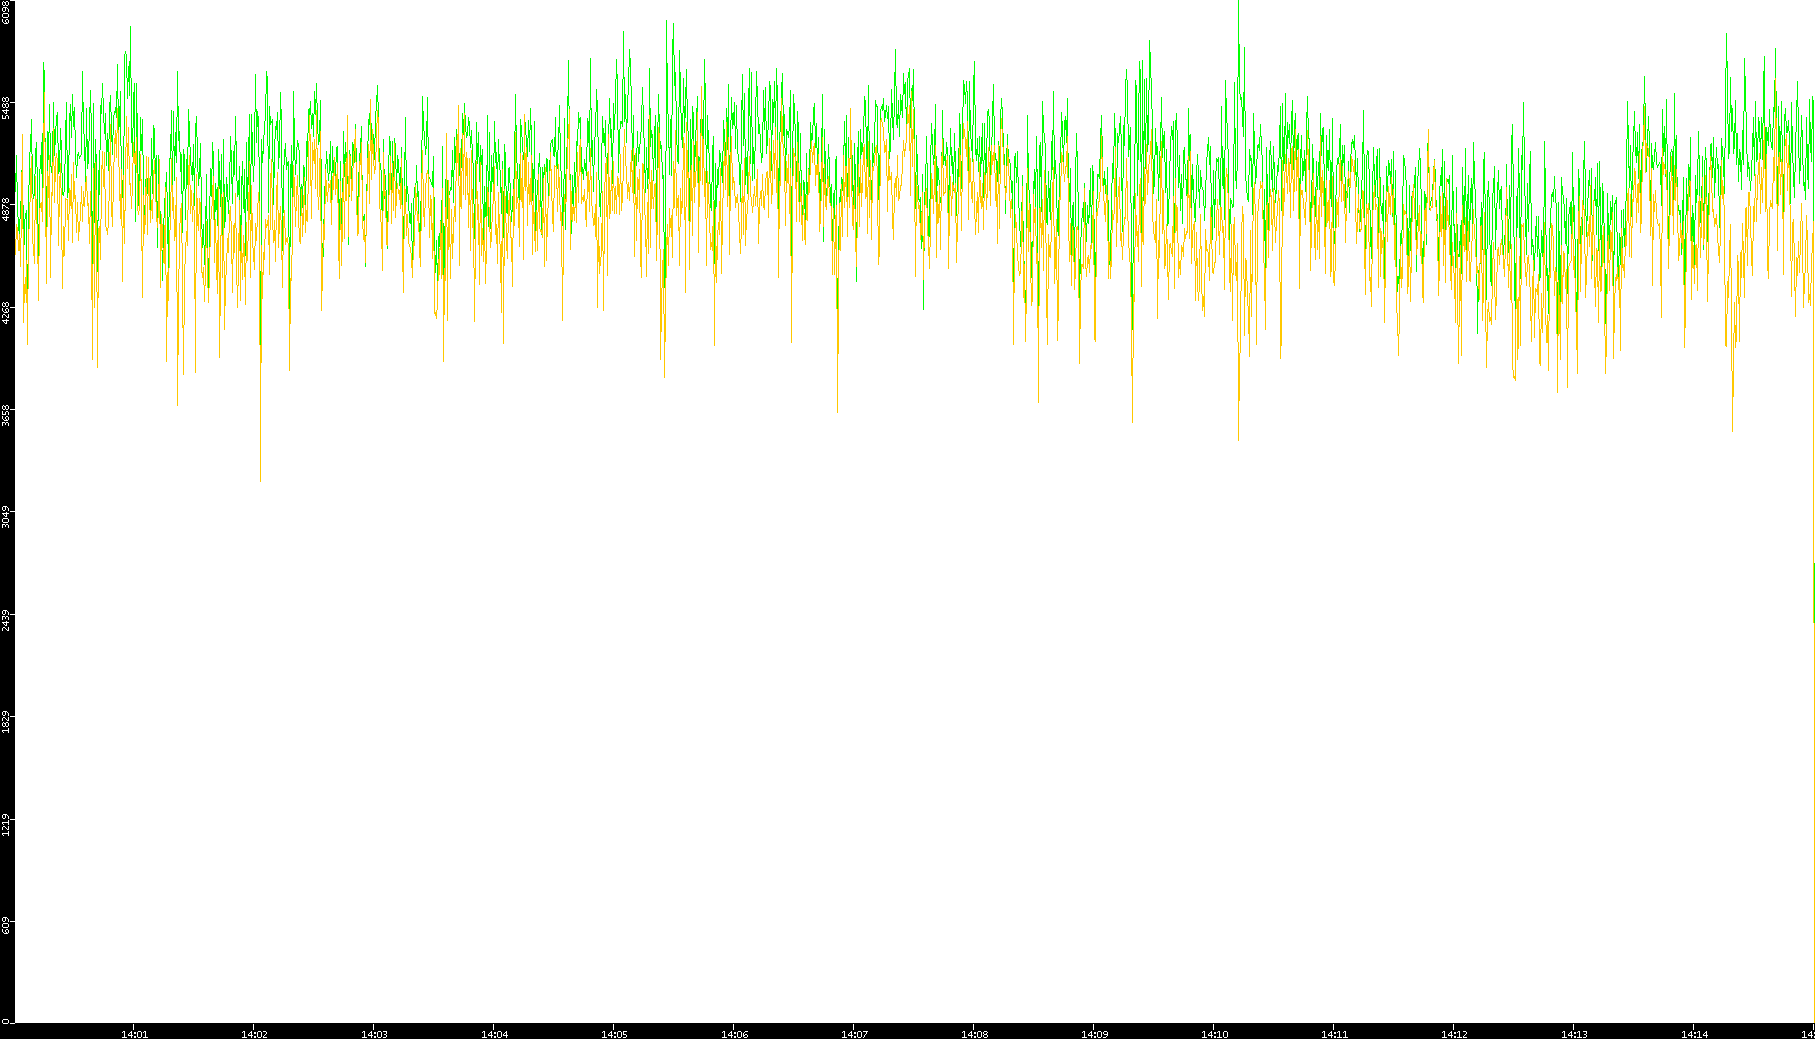Click the 14:01 time label
This screenshot has width=1815, height=1039.
tap(134, 1034)
